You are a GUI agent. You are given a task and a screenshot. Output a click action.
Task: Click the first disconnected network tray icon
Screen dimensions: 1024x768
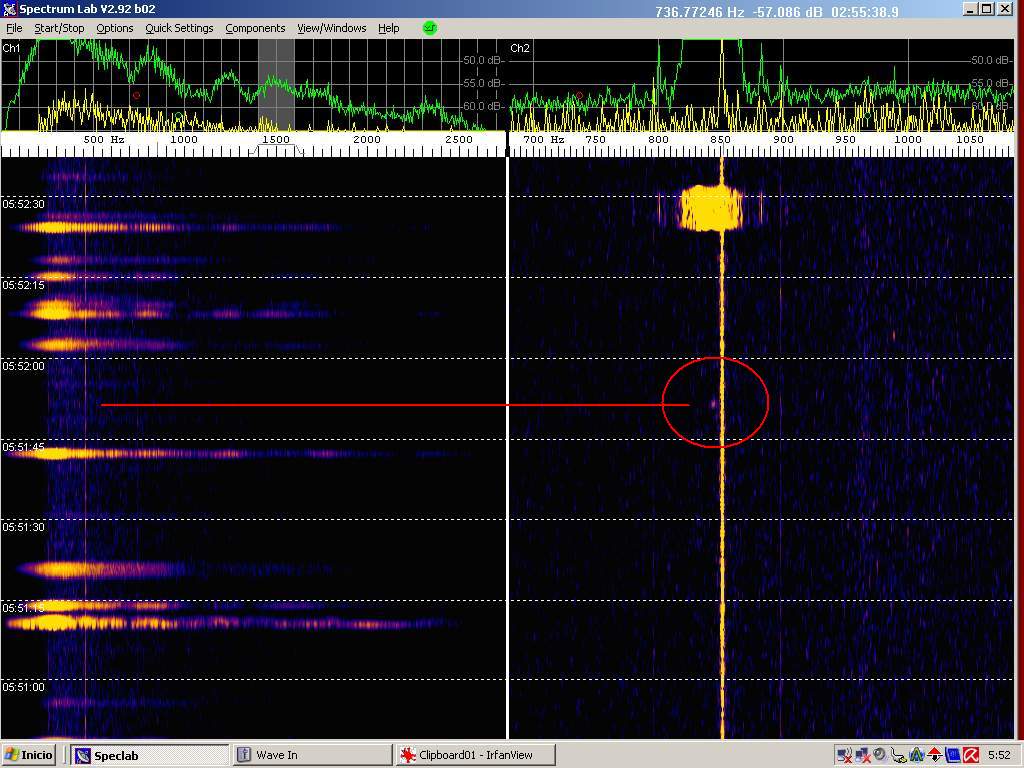(843, 755)
